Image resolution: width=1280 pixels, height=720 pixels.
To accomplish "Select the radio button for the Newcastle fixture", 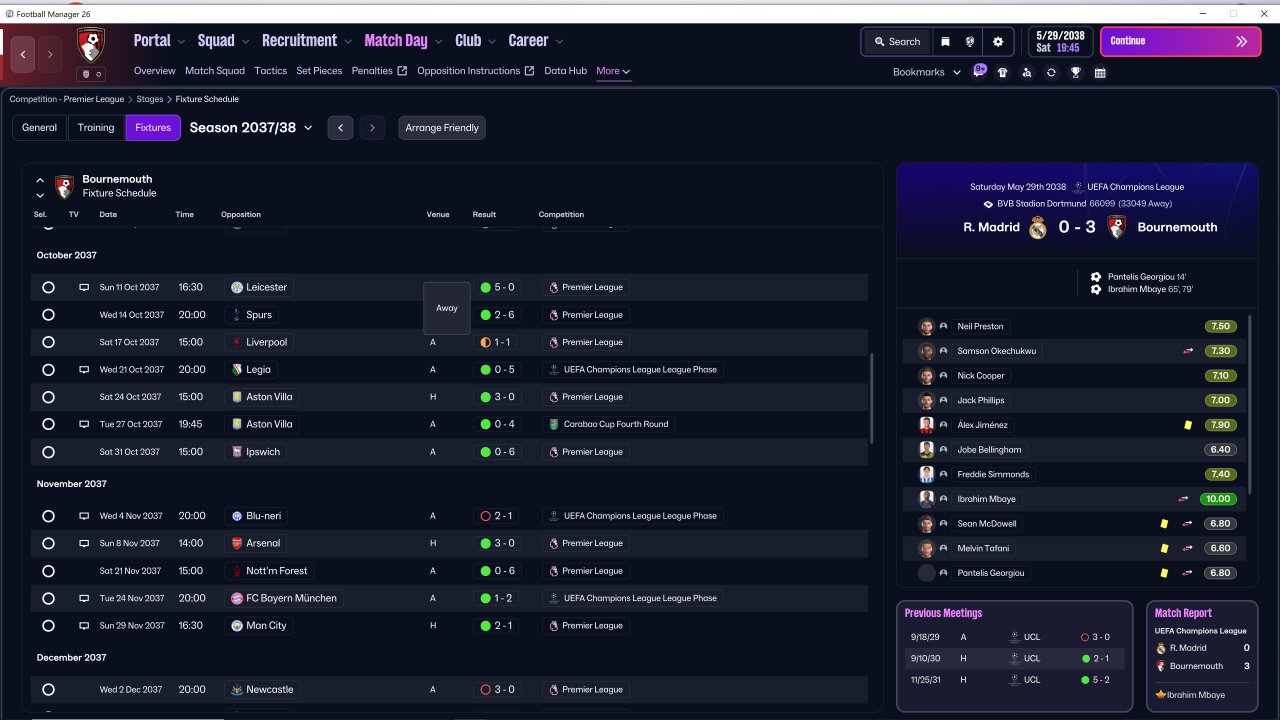I will [x=48, y=689].
